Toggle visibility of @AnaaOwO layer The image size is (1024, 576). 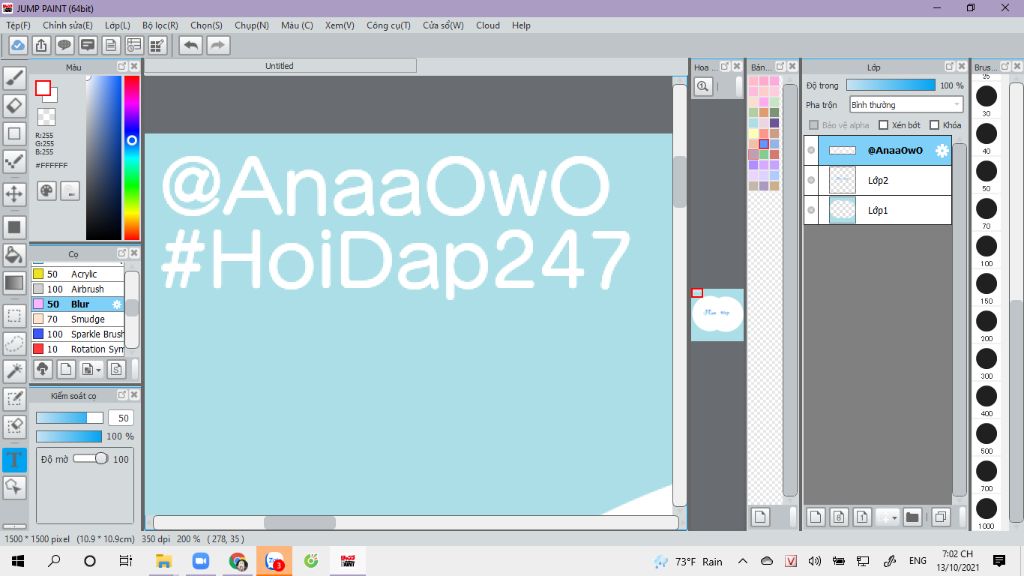[811, 150]
